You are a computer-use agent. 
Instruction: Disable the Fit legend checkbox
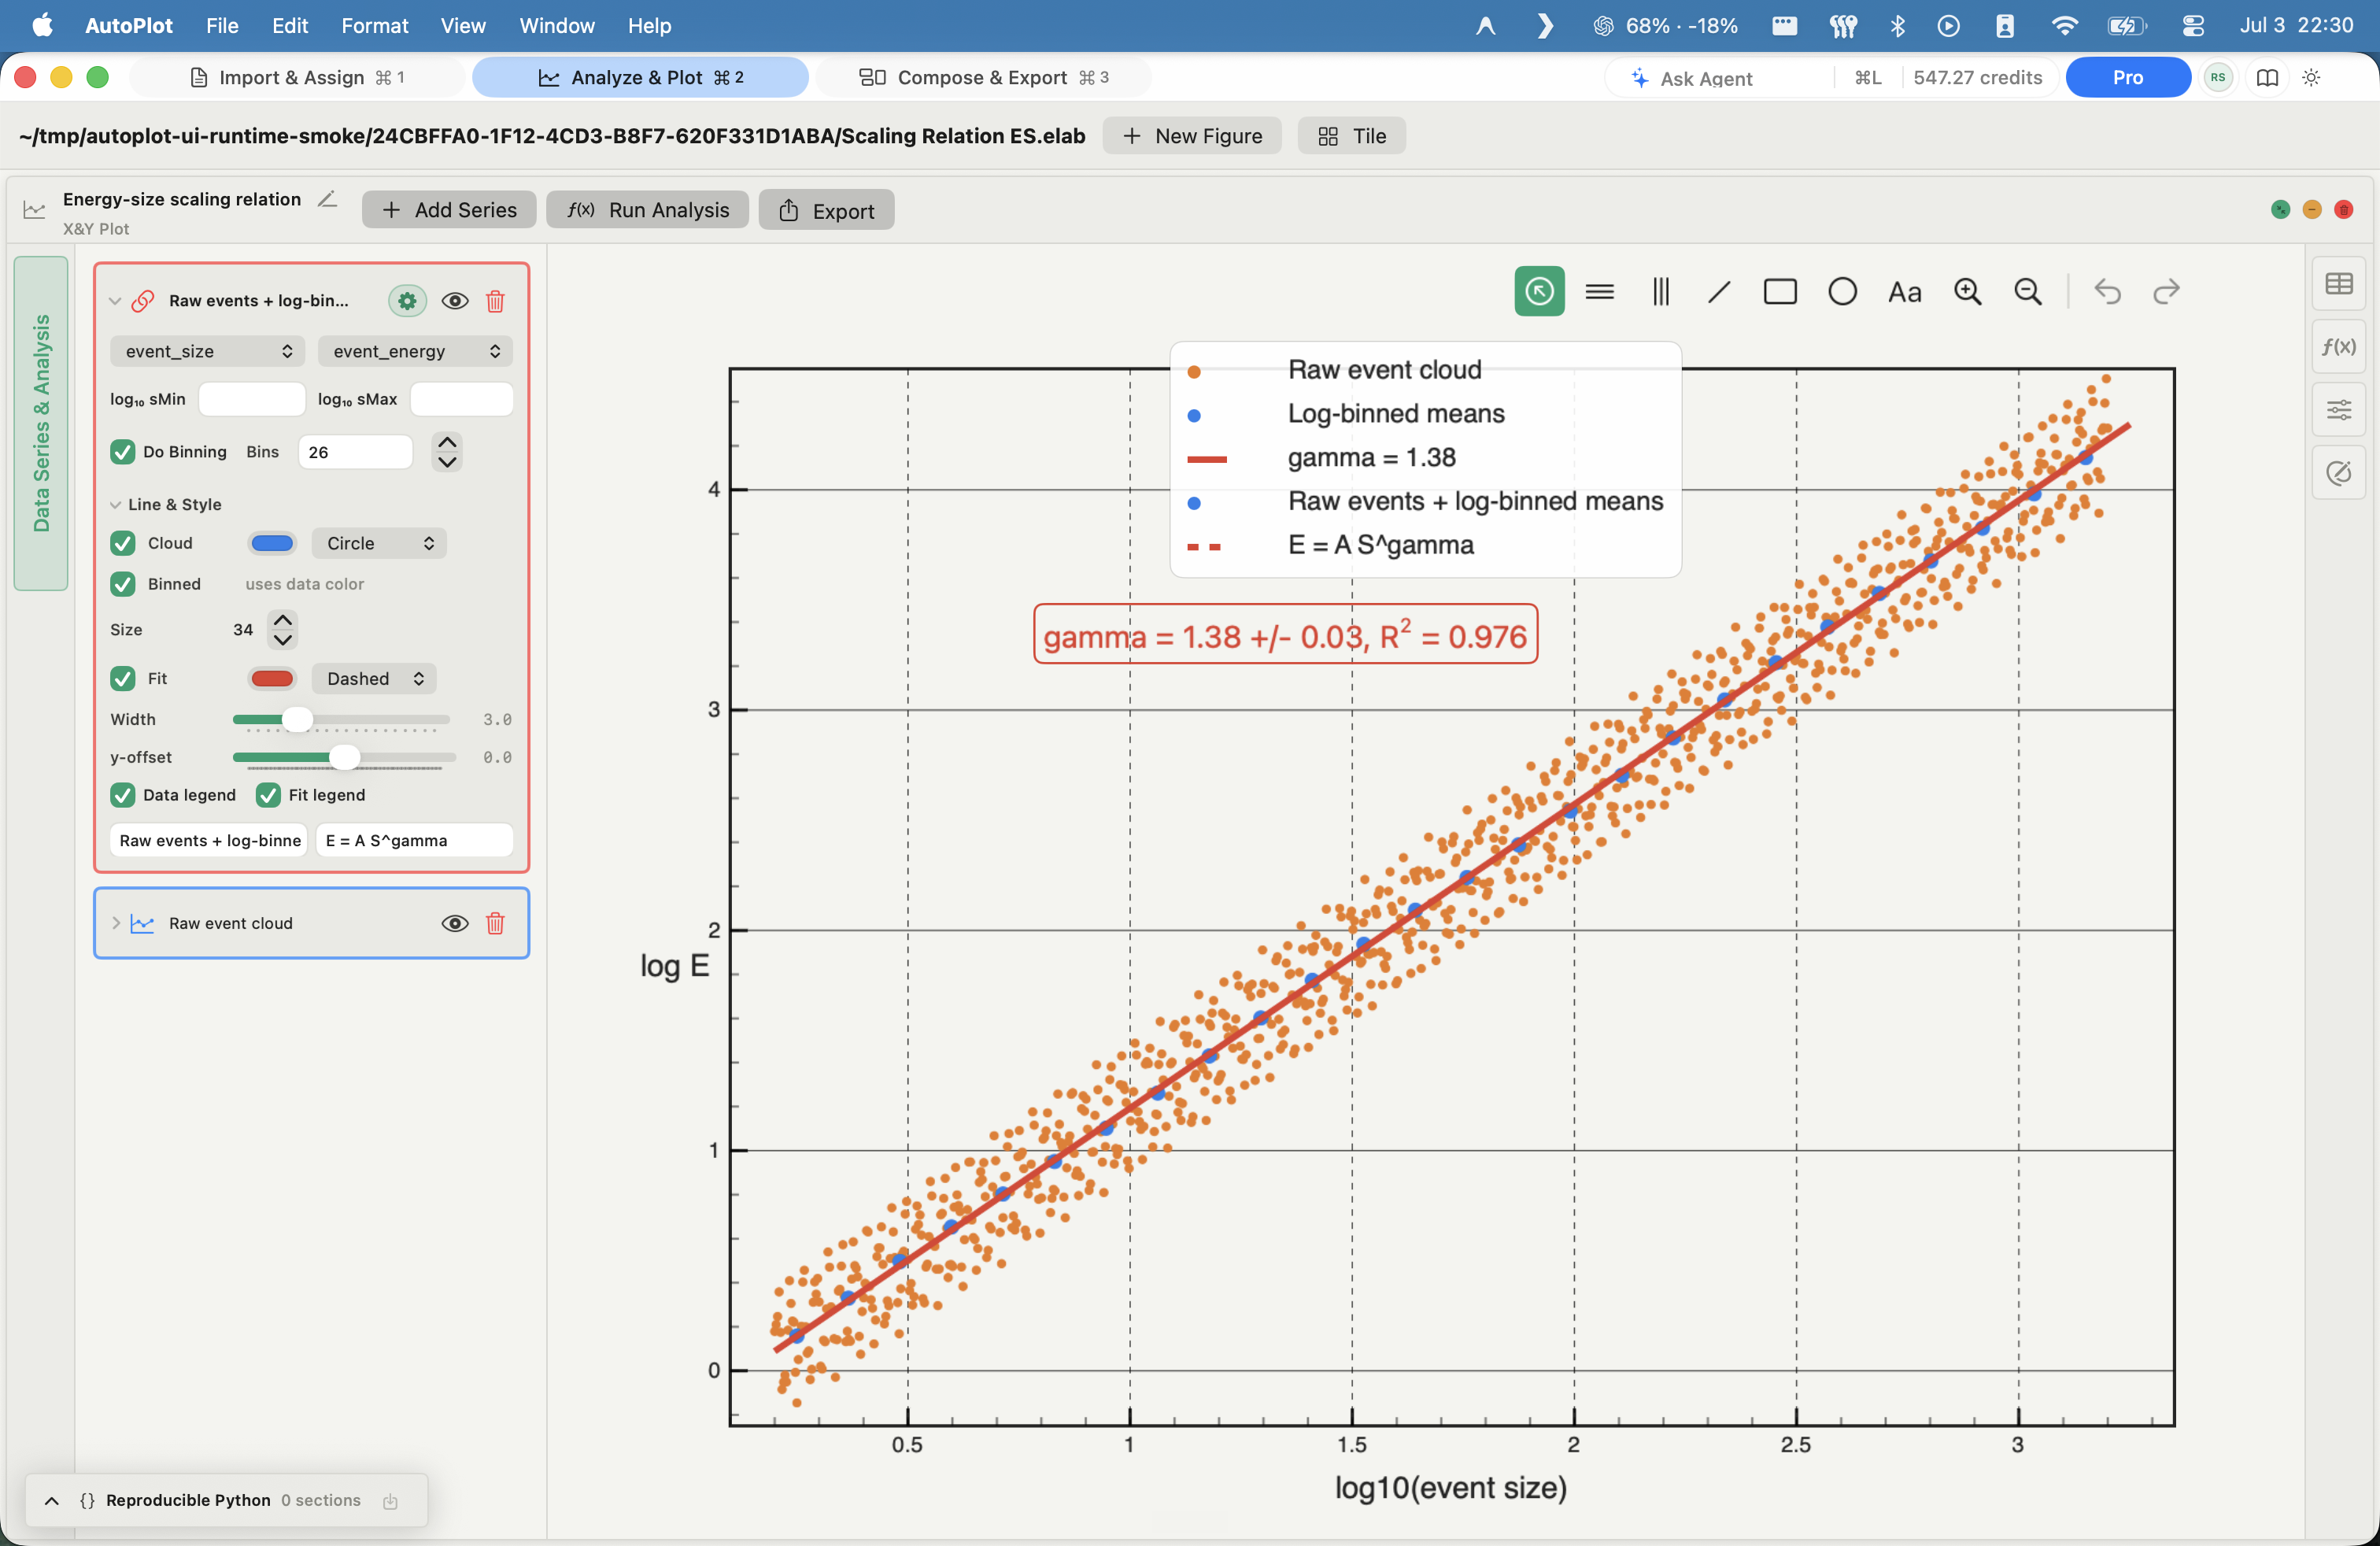coord(268,795)
